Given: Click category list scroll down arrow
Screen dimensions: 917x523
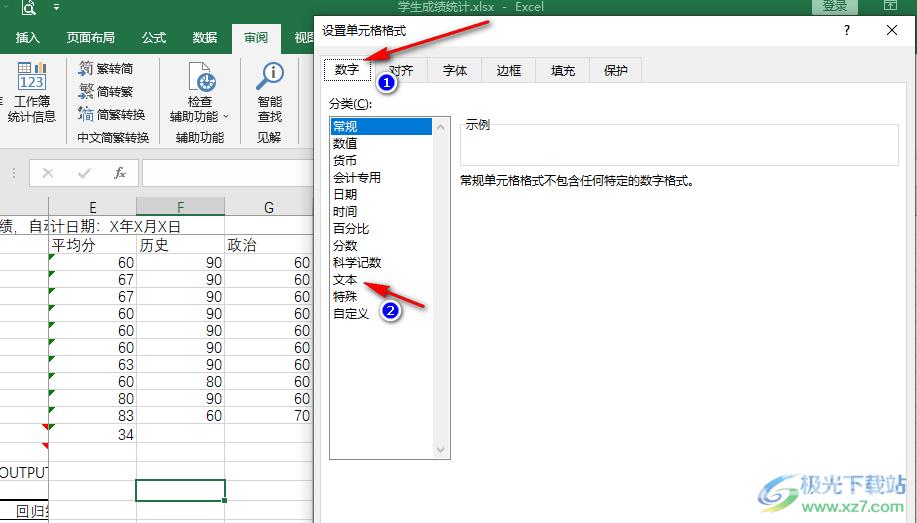Looking at the screenshot, I should 440,449.
